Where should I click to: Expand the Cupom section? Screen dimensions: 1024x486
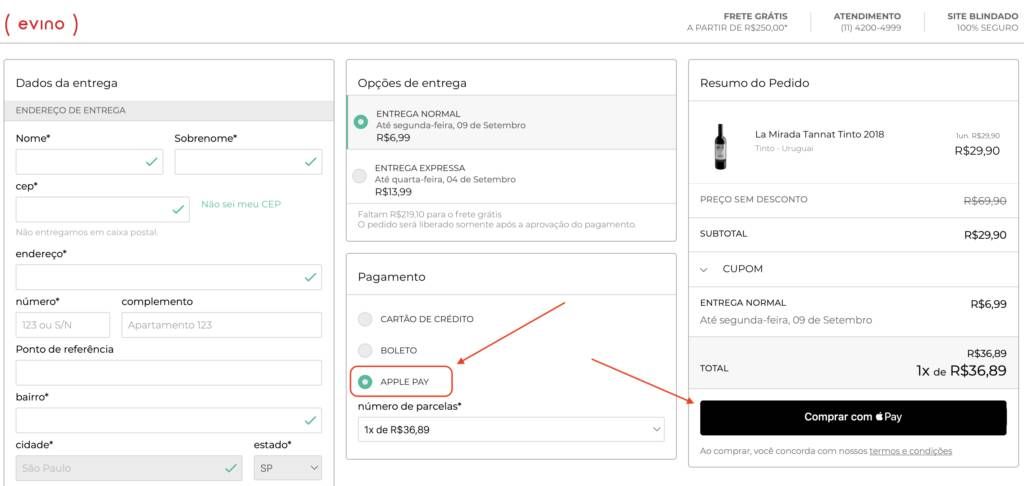click(x=731, y=269)
